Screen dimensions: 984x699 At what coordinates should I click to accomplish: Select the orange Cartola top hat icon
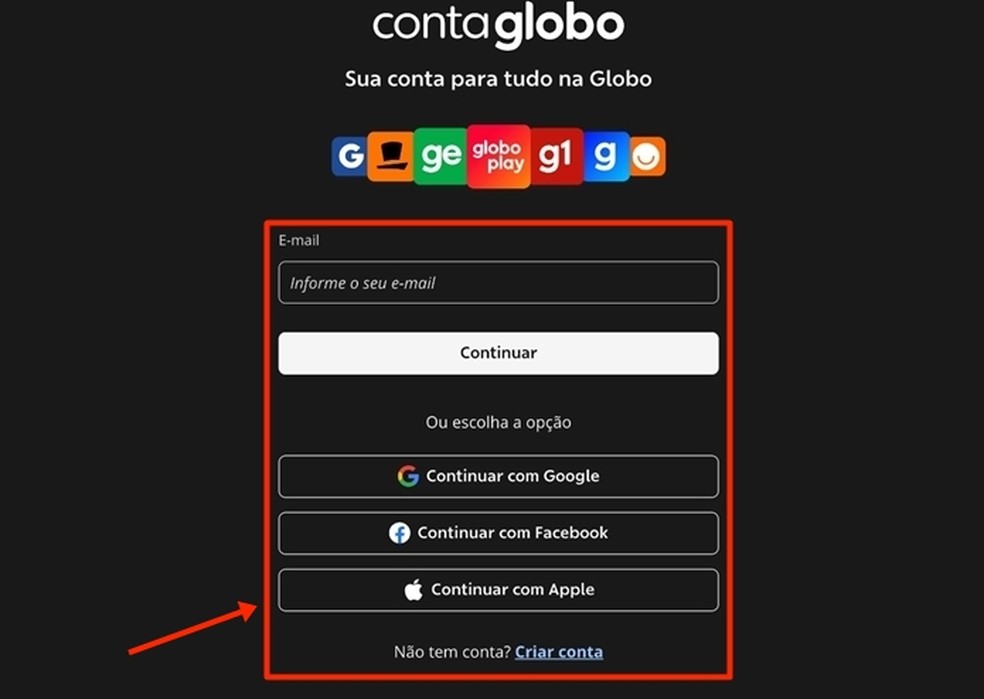tap(391, 156)
